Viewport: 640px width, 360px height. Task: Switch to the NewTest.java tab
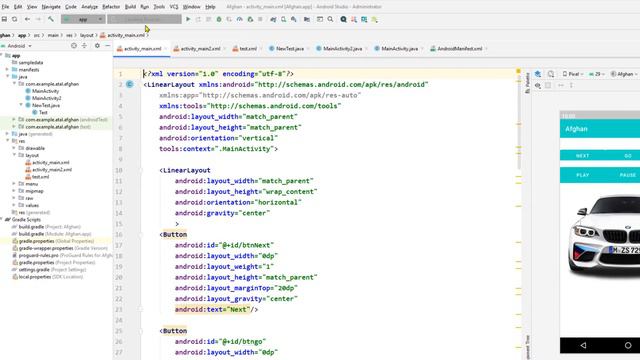(x=288, y=49)
